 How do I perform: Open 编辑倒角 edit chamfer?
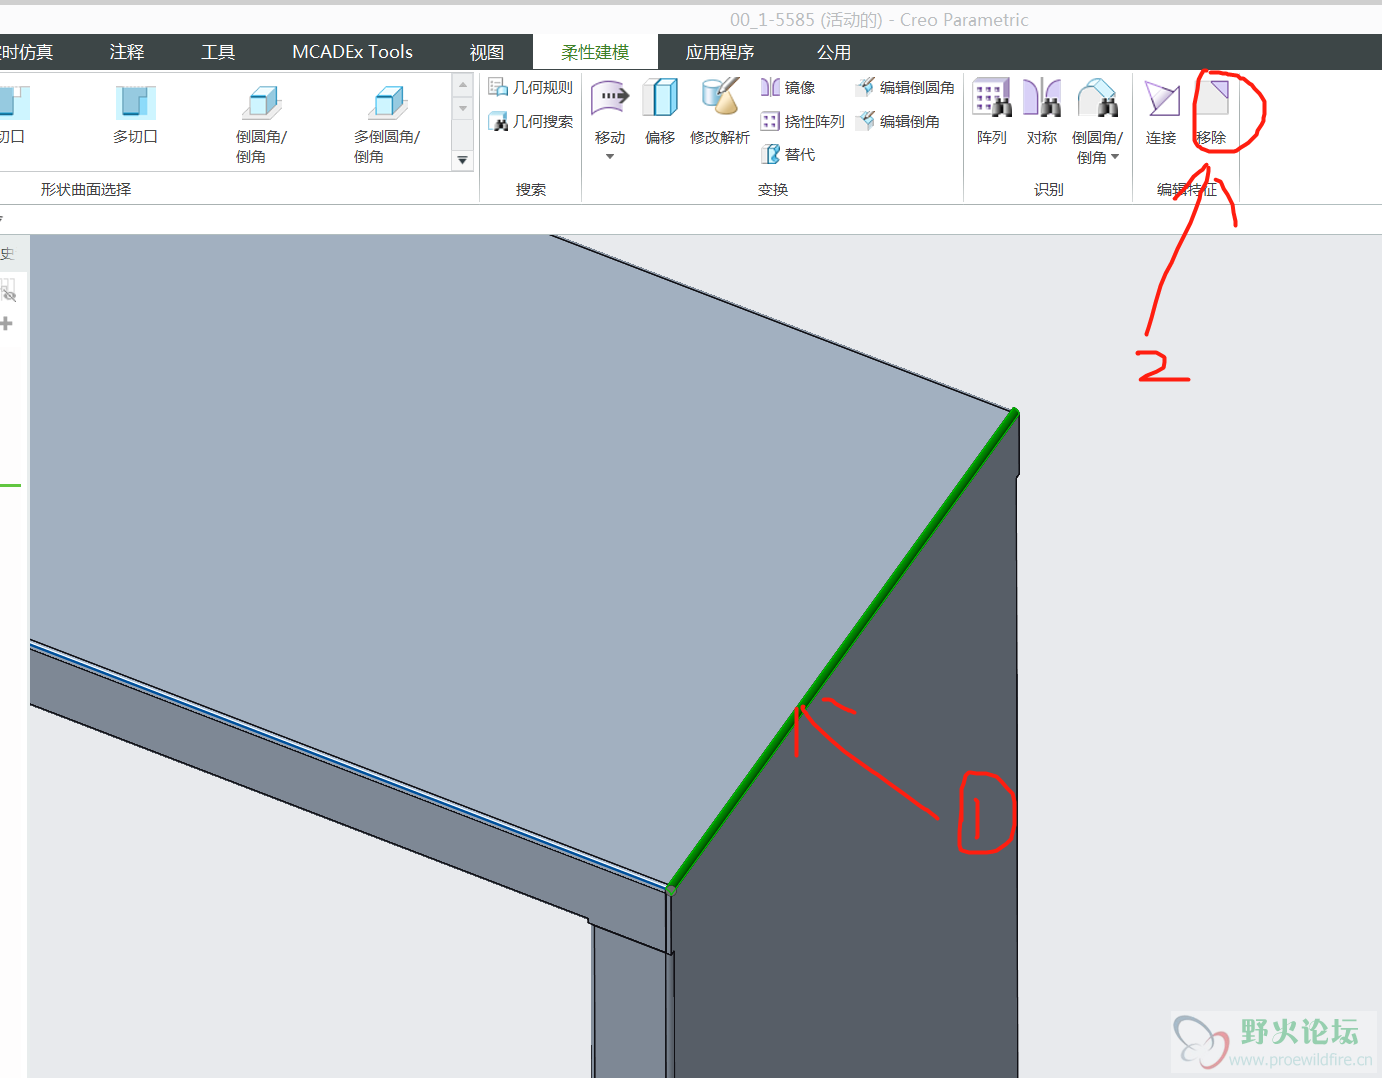point(898,122)
